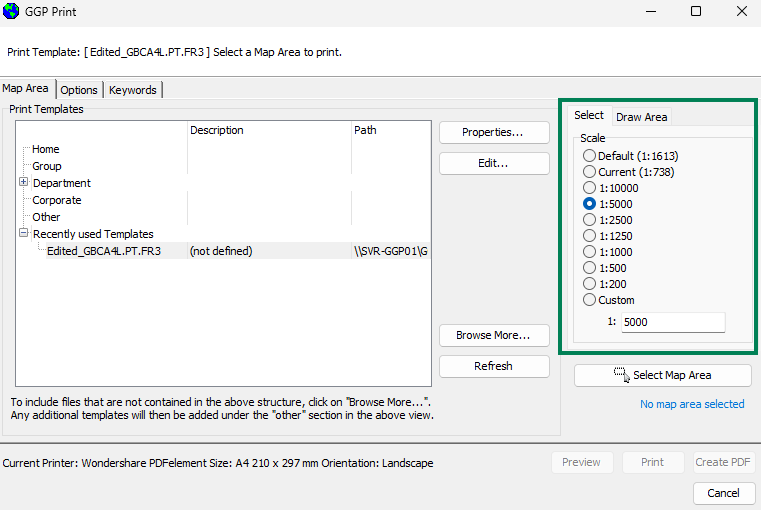Select the Department tree item
This screenshot has width=761, height=510.
pos(62,183)
